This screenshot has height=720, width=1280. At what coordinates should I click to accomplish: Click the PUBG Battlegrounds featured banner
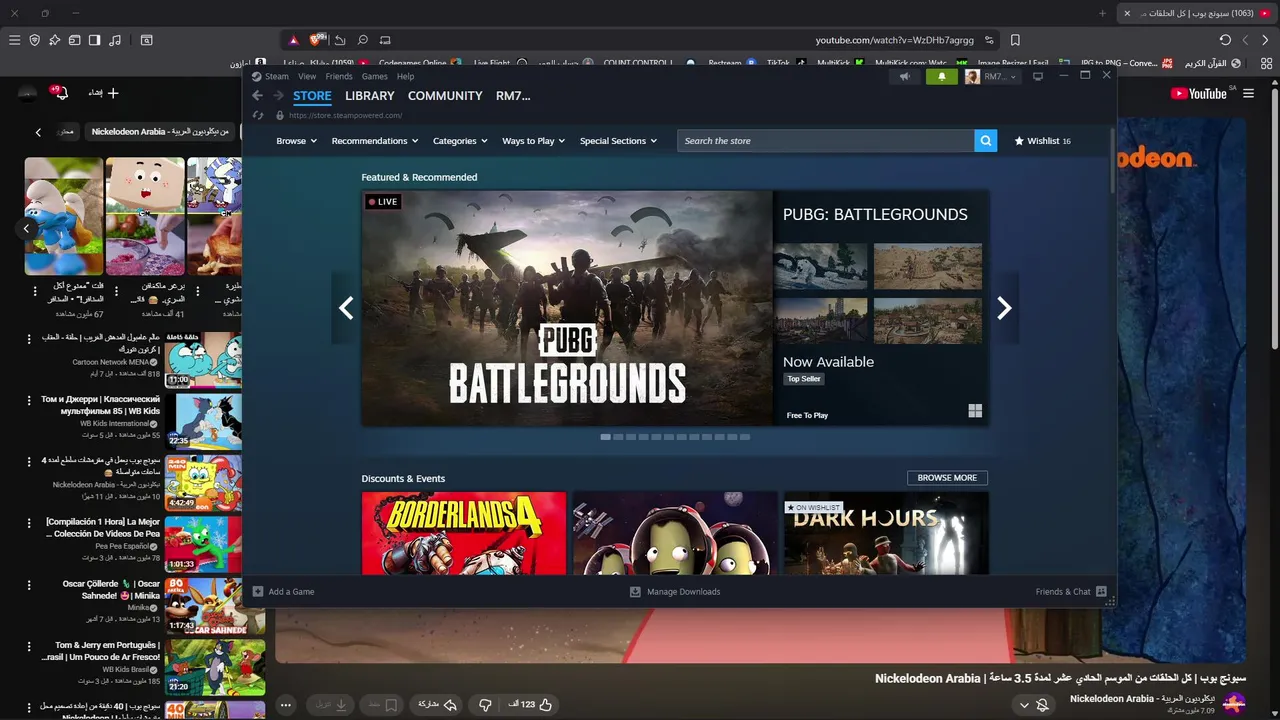567,308
